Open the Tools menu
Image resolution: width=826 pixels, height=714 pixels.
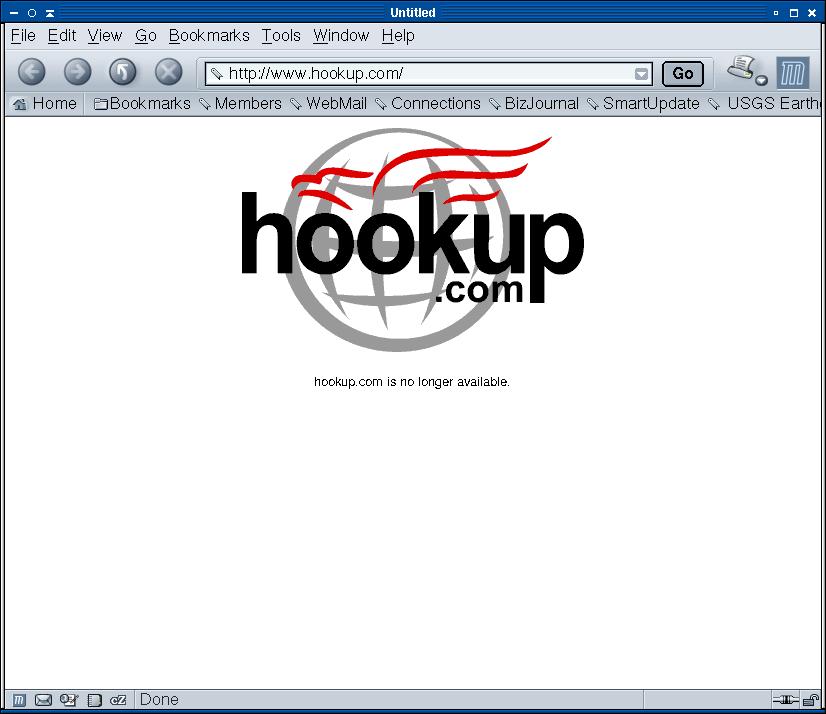coord(281,36)
